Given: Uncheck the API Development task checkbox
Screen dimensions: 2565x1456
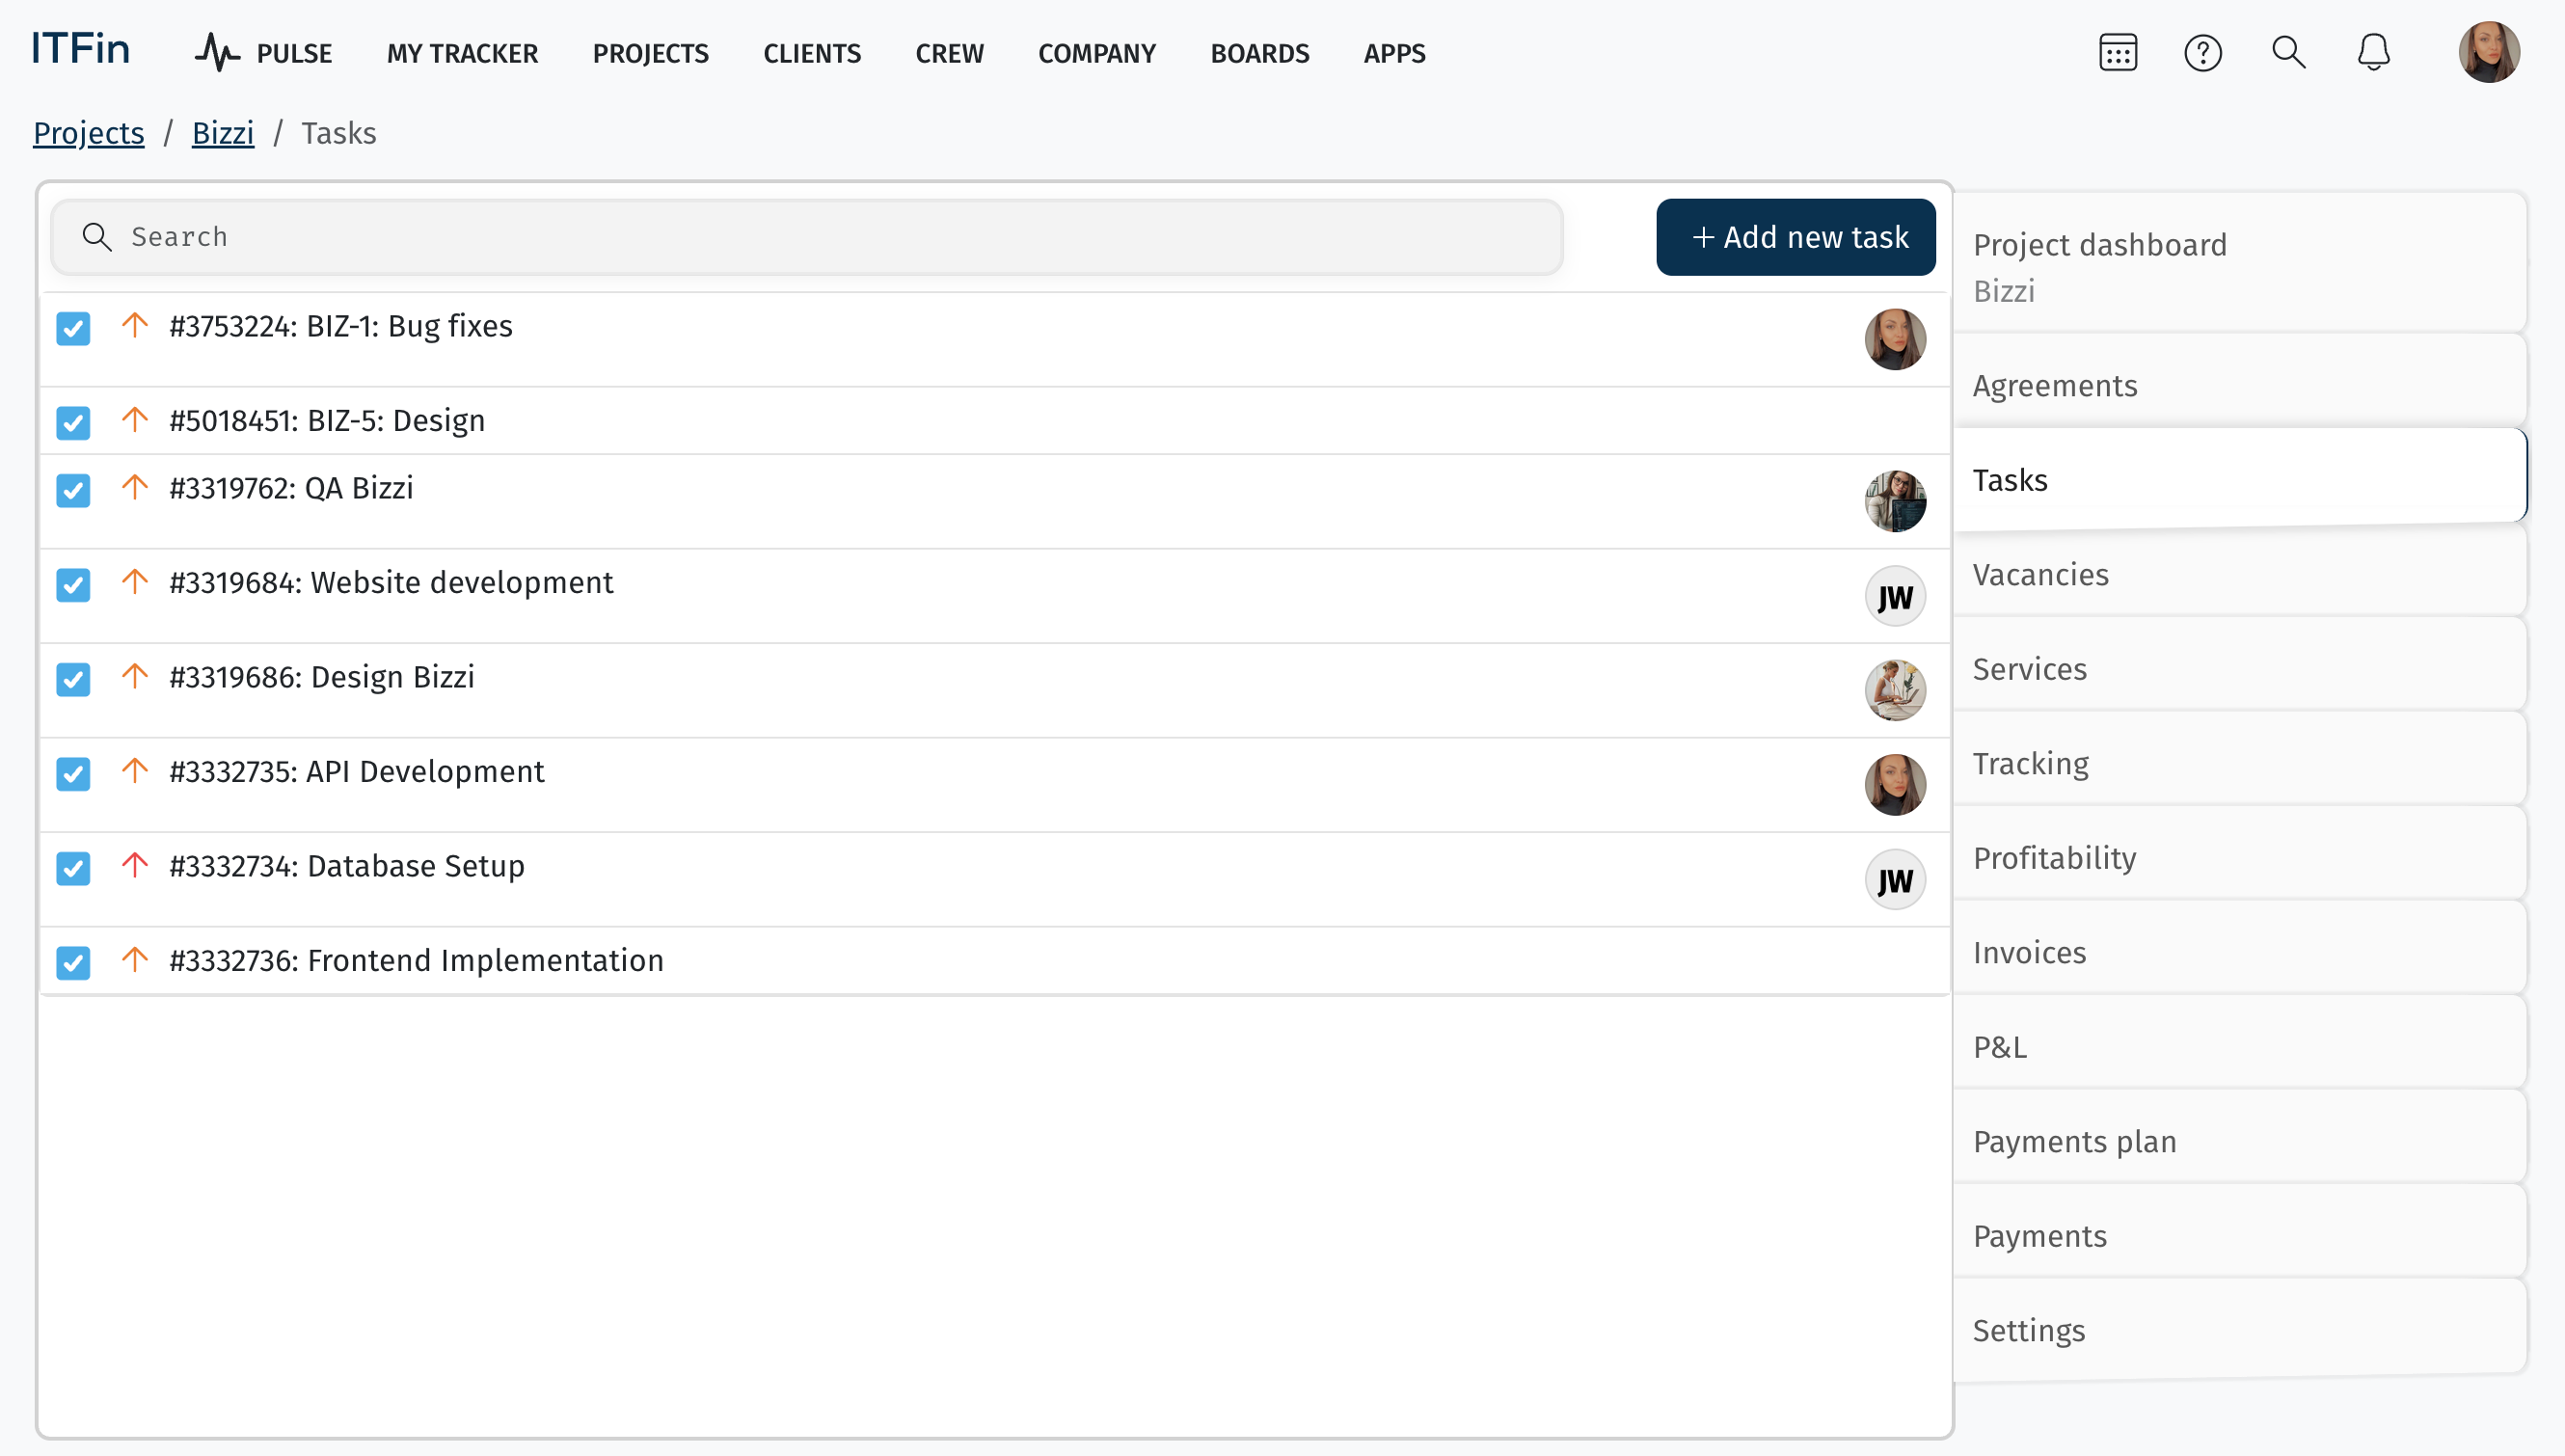Looking at the screenshot, I should click(x=73, y=773).
